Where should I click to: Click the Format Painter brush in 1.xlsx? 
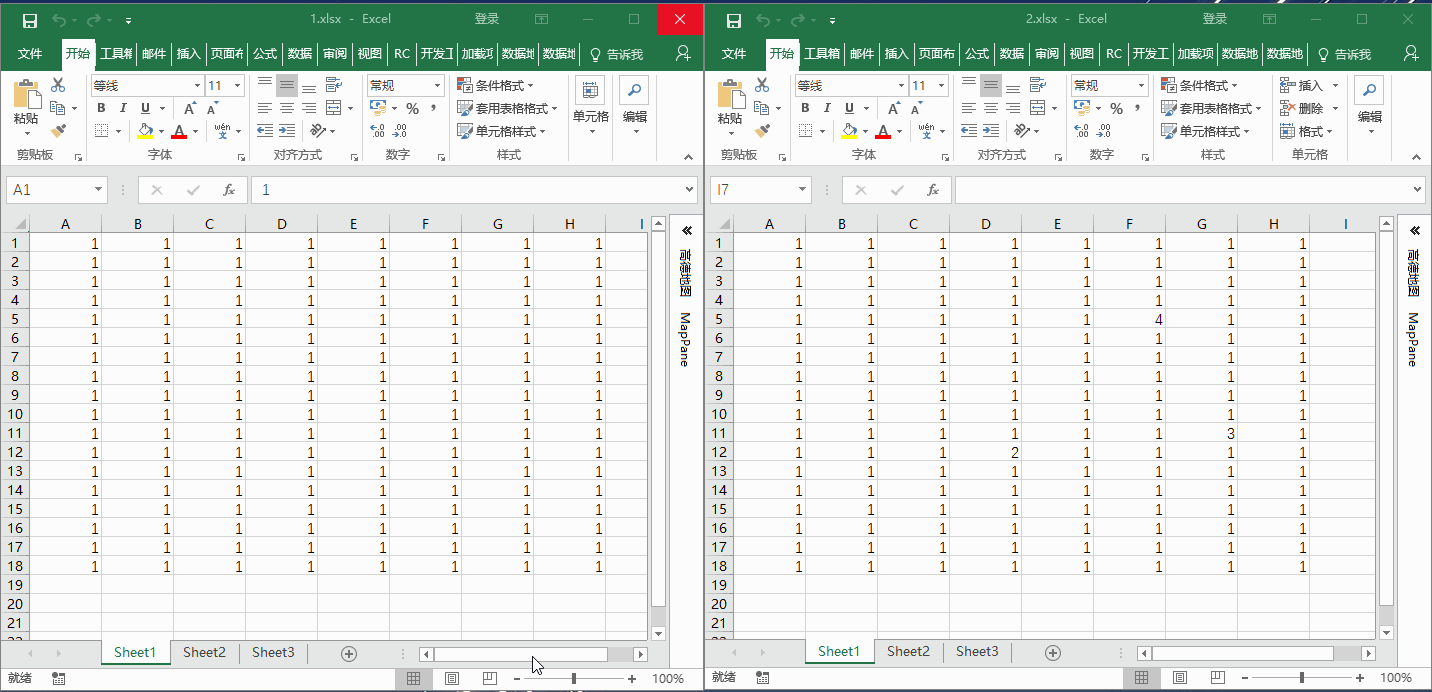58,130
